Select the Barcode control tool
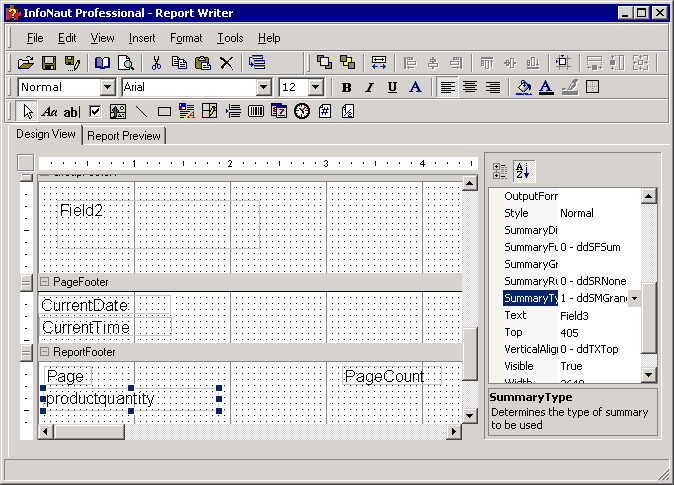Screen dimensions: 674x485 pos(256,111)
